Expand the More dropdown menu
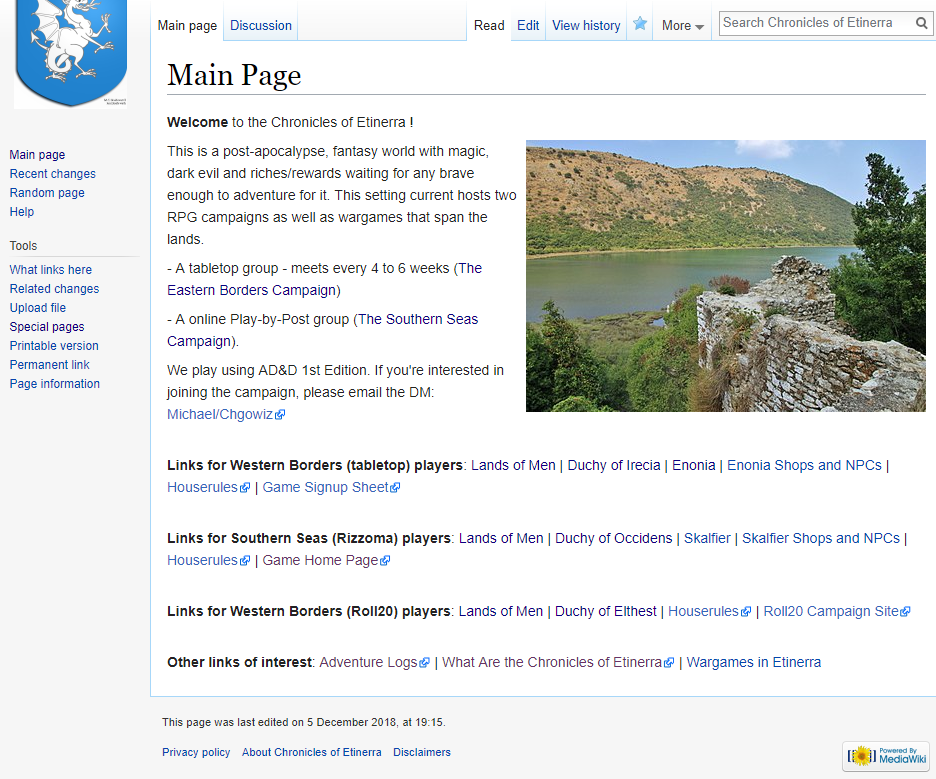936x779 pixels. click(x=682, y=26)
